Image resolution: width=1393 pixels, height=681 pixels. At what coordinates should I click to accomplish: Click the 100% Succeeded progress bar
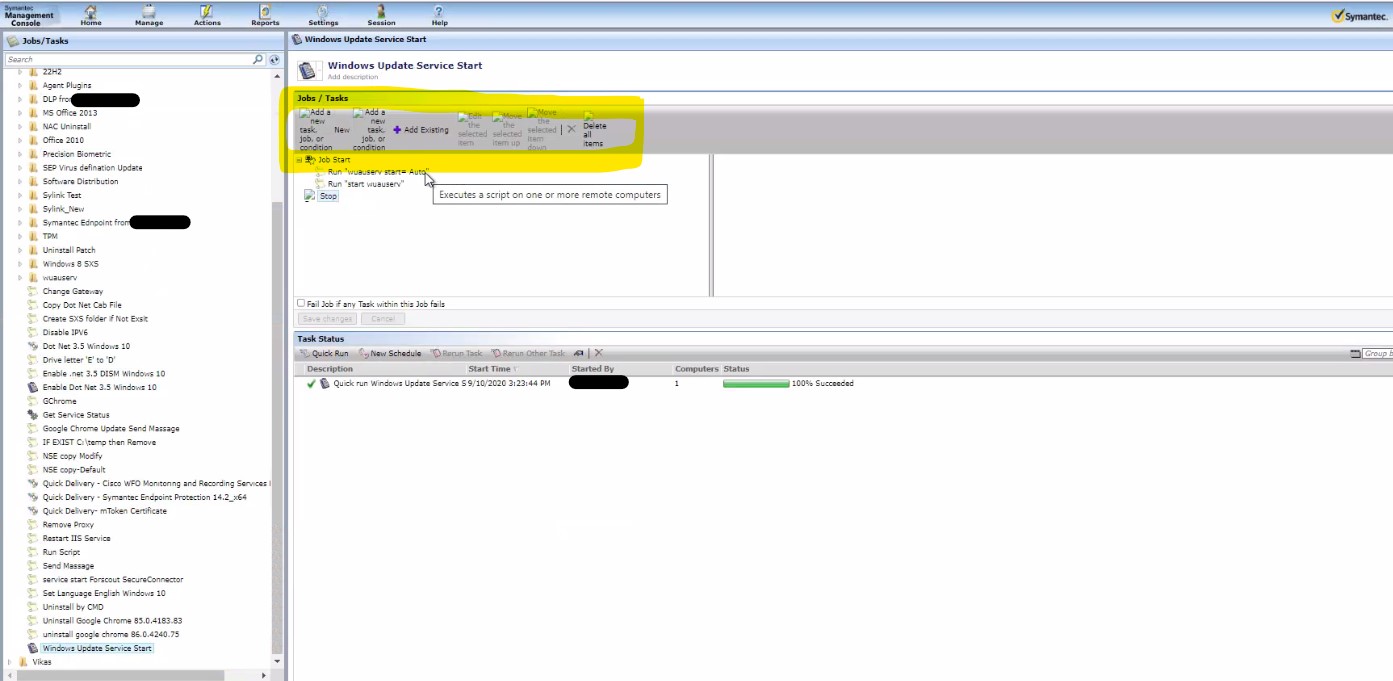(755, 383)
